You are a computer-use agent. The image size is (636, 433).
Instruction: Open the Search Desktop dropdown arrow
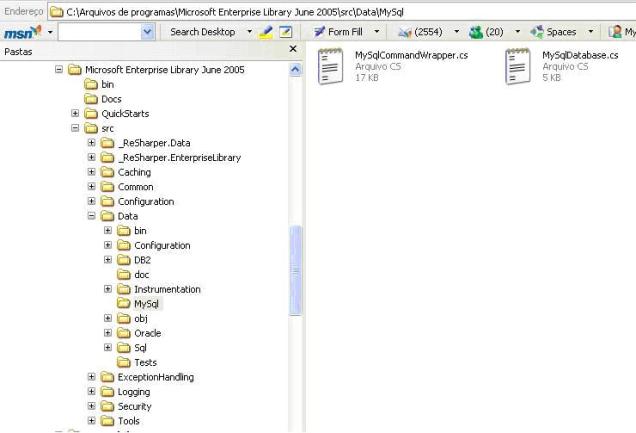pos(249,32)
